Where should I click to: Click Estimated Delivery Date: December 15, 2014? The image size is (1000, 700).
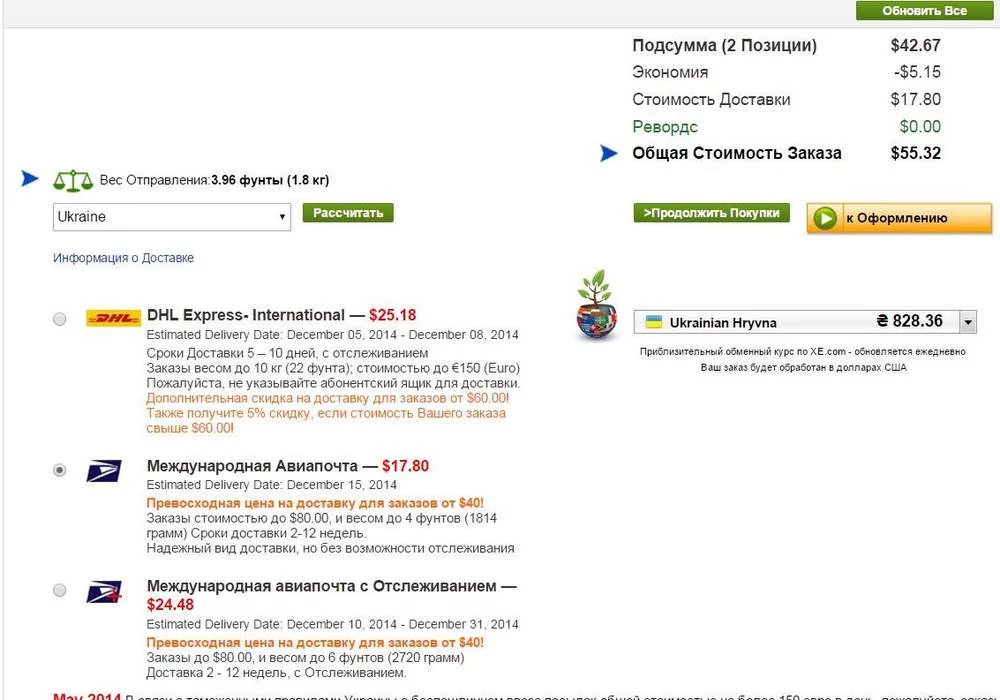tap(272, 485)
